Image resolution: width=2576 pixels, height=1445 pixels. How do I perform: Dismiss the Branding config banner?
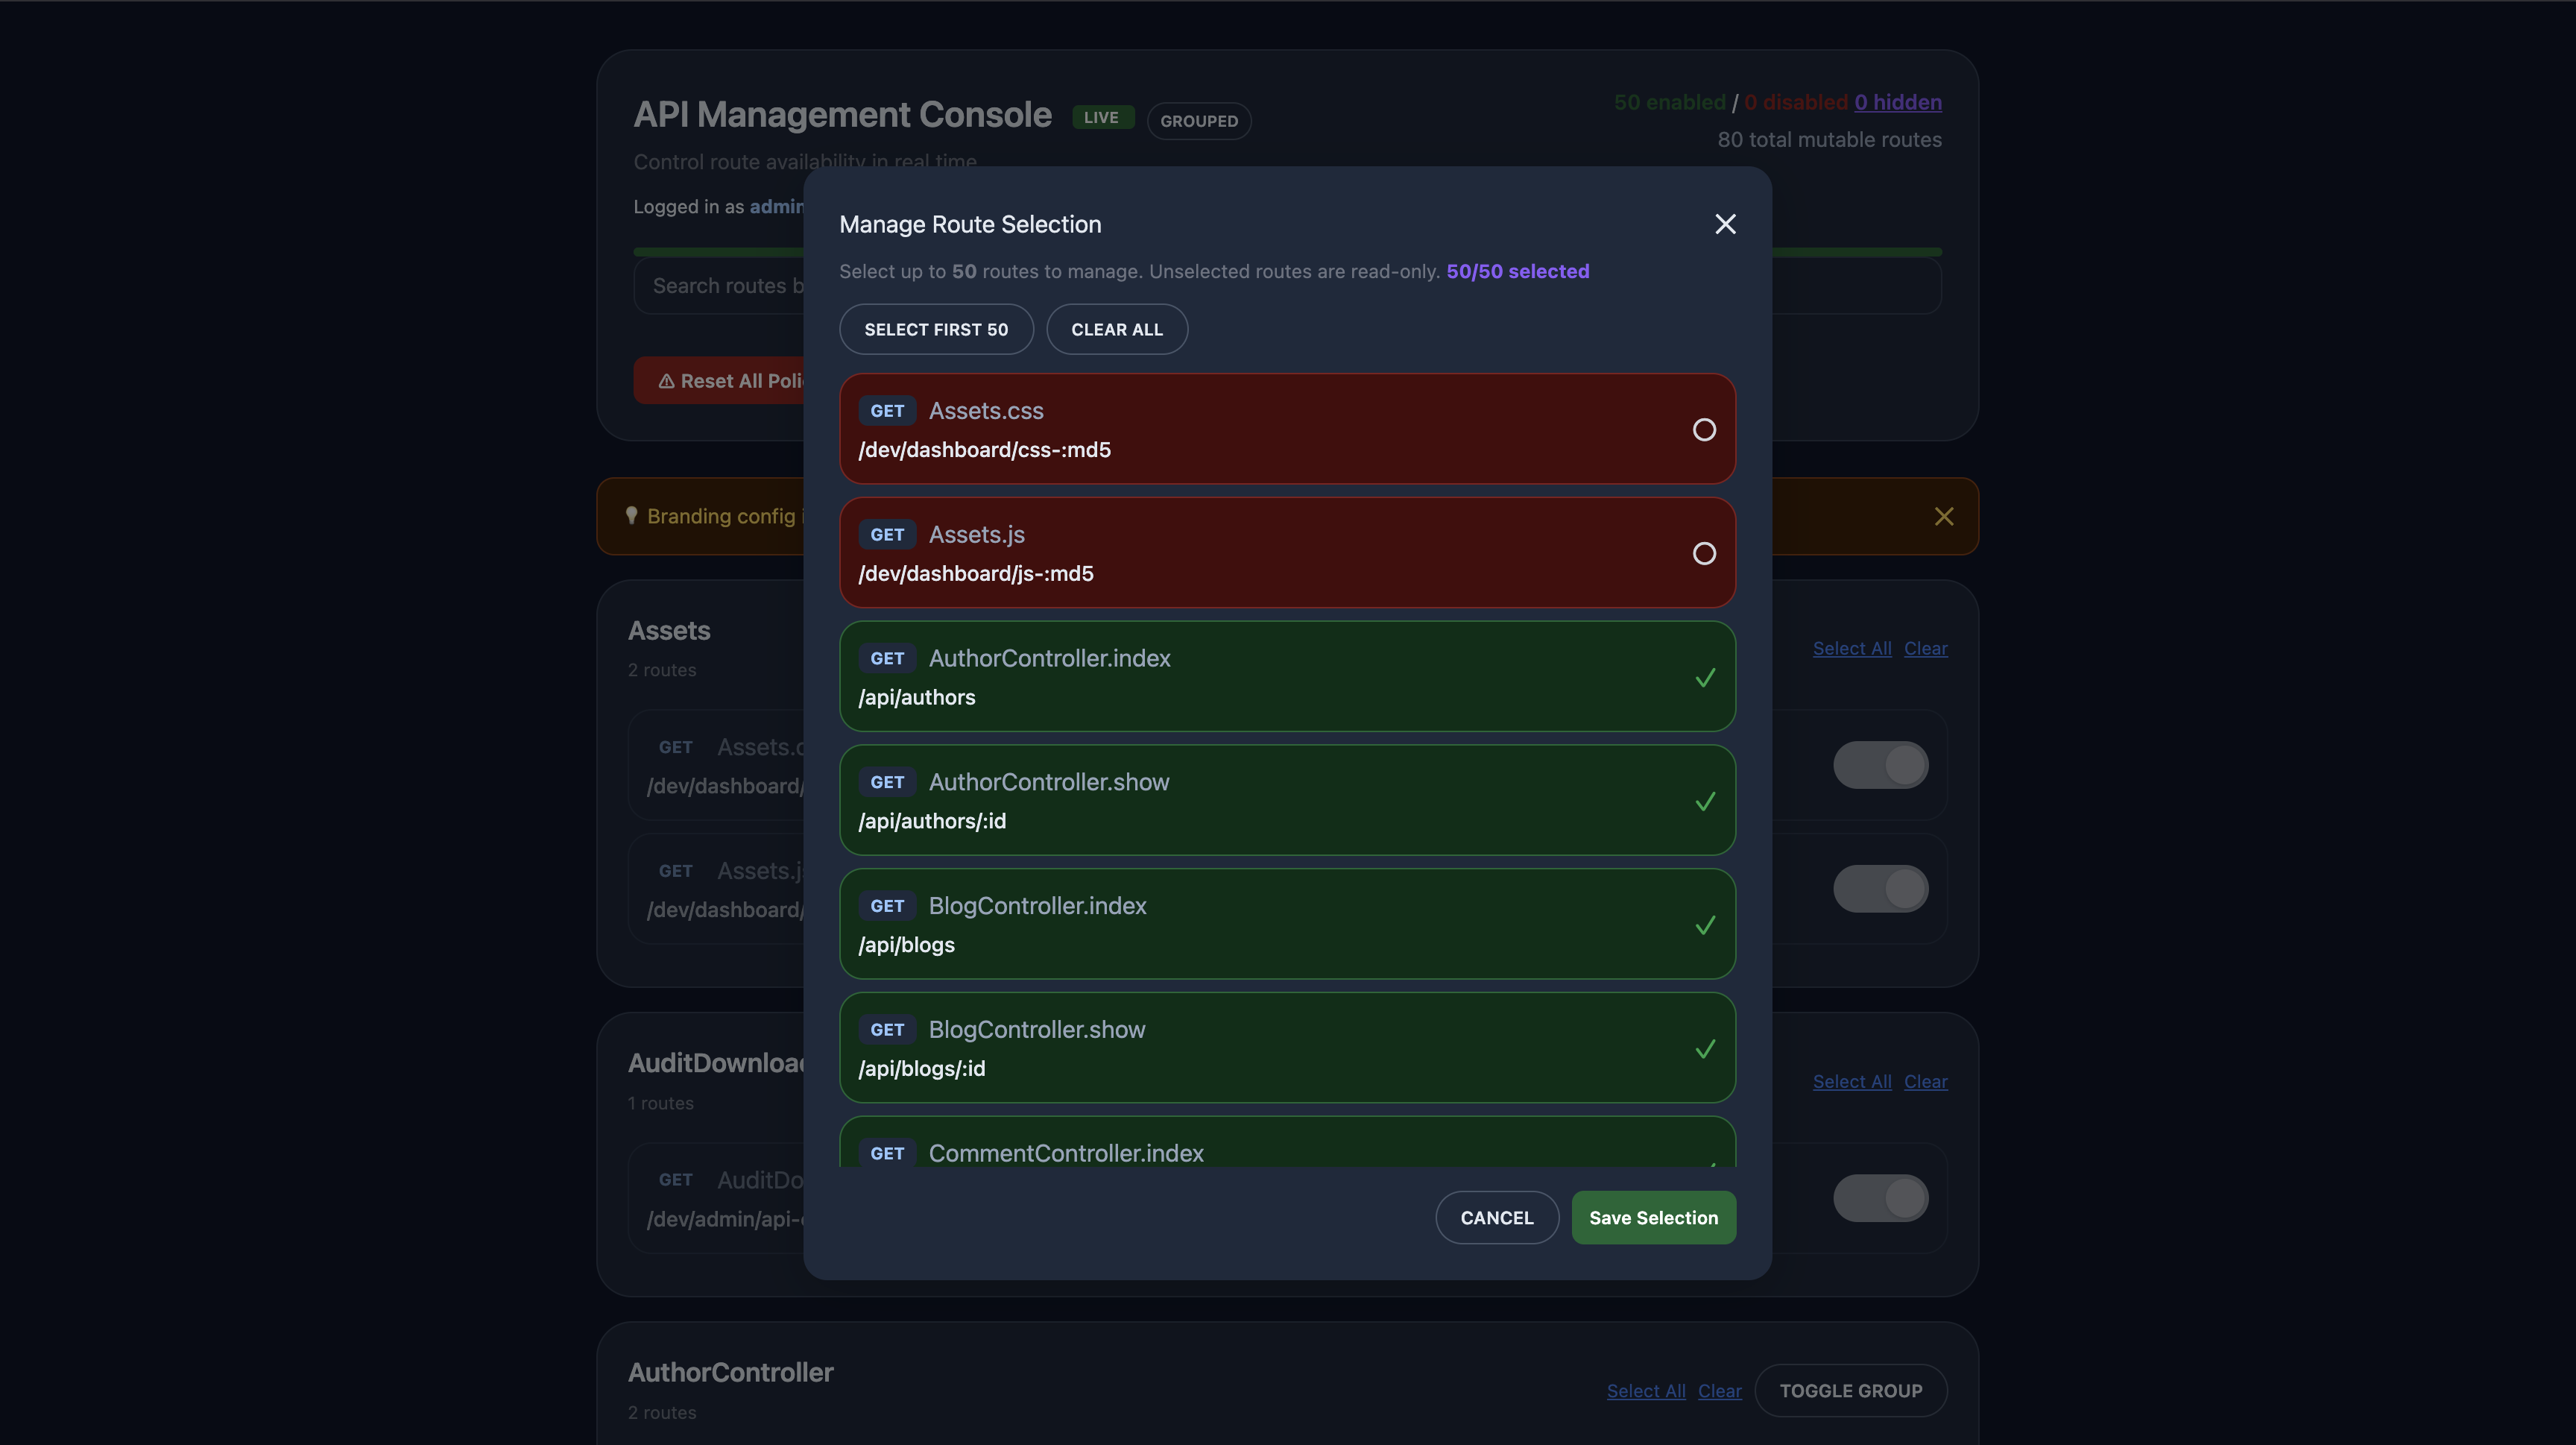point(1943,516)
